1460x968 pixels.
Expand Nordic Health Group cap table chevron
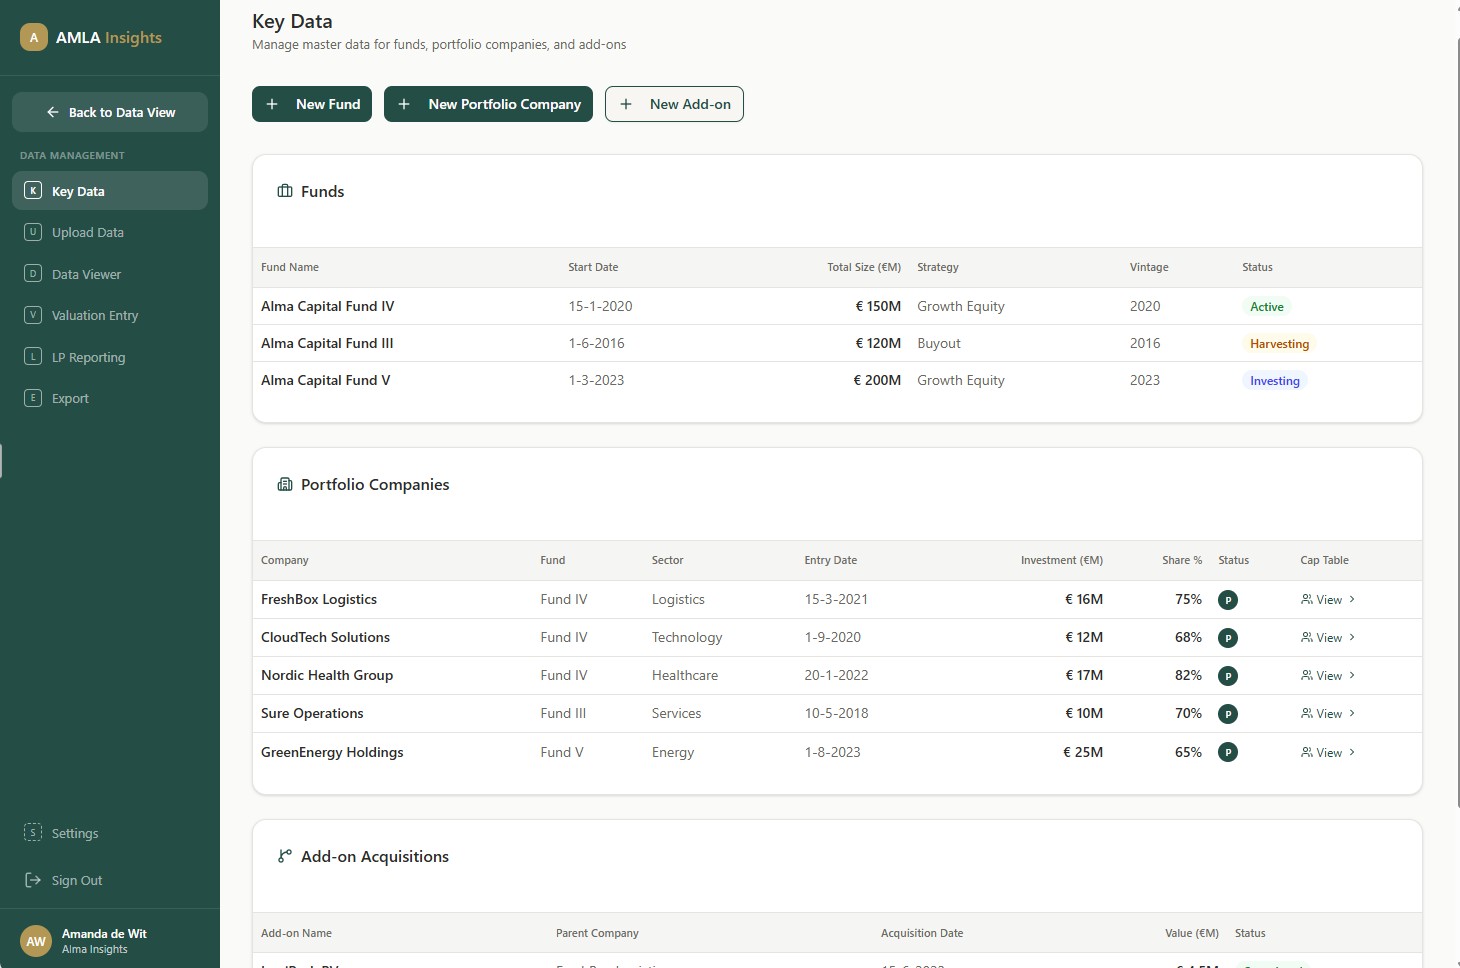click(1352, 675)
